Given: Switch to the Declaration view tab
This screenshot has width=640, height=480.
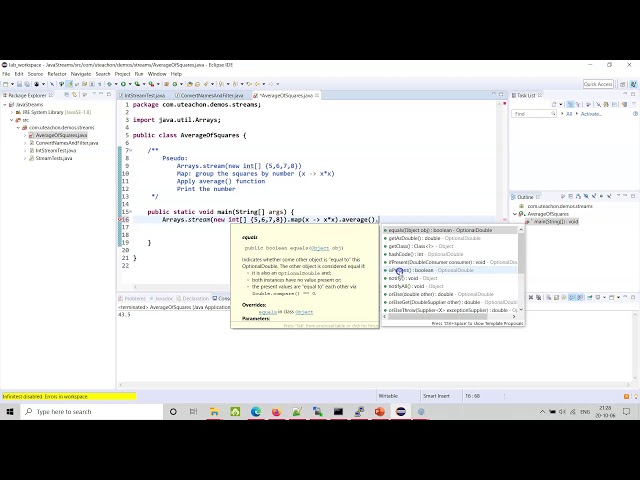Looking at the screenshot, I should point(193,298).
